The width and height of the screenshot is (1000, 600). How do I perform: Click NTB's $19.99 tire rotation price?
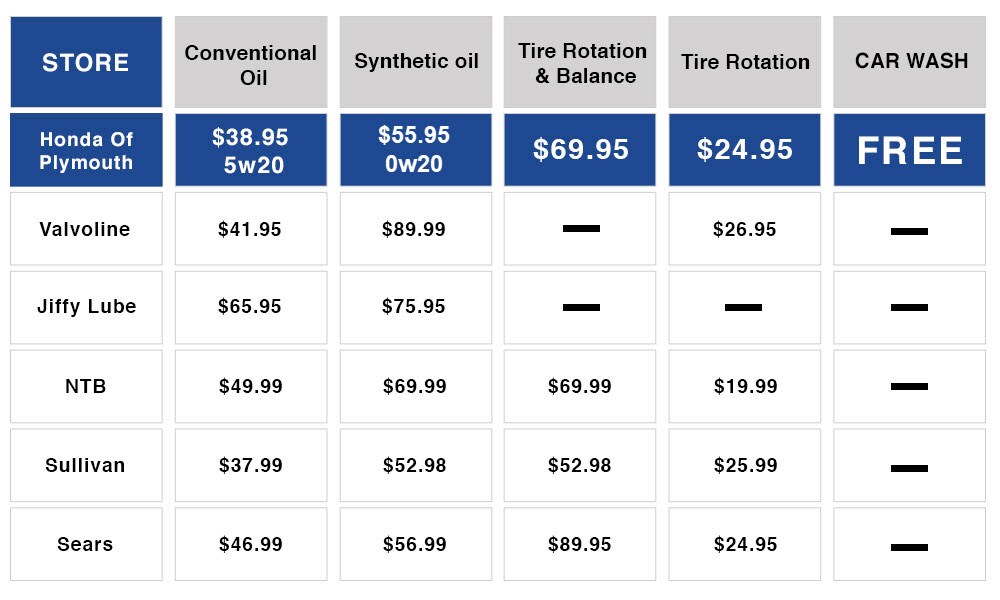[745, 386]
